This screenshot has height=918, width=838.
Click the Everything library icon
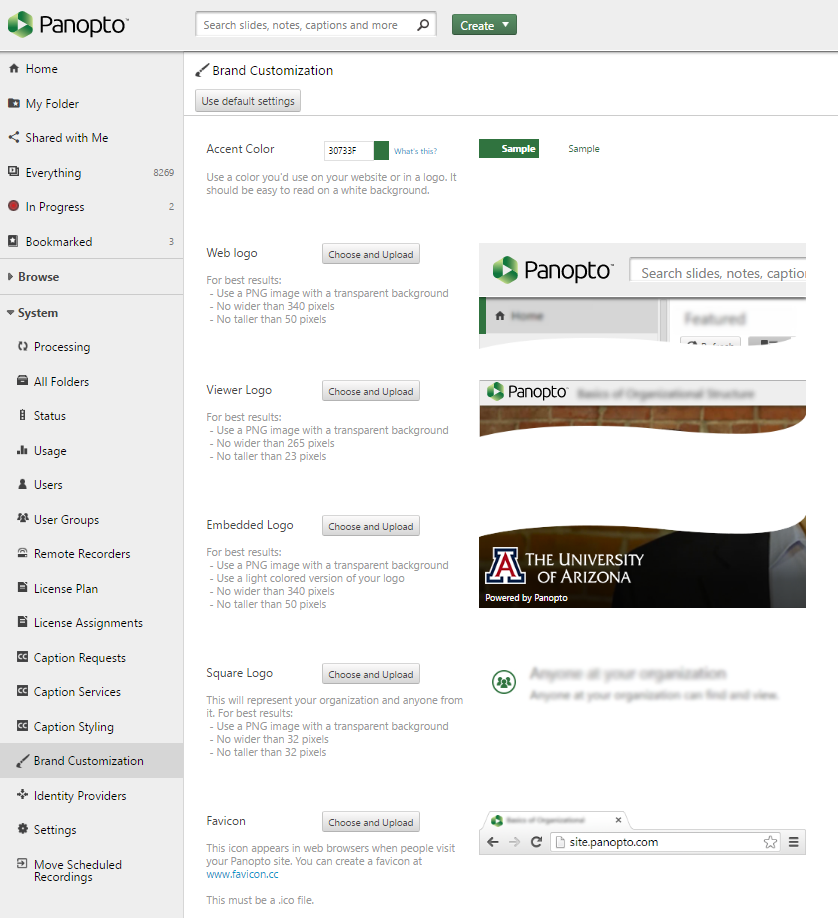coord(14,172)
